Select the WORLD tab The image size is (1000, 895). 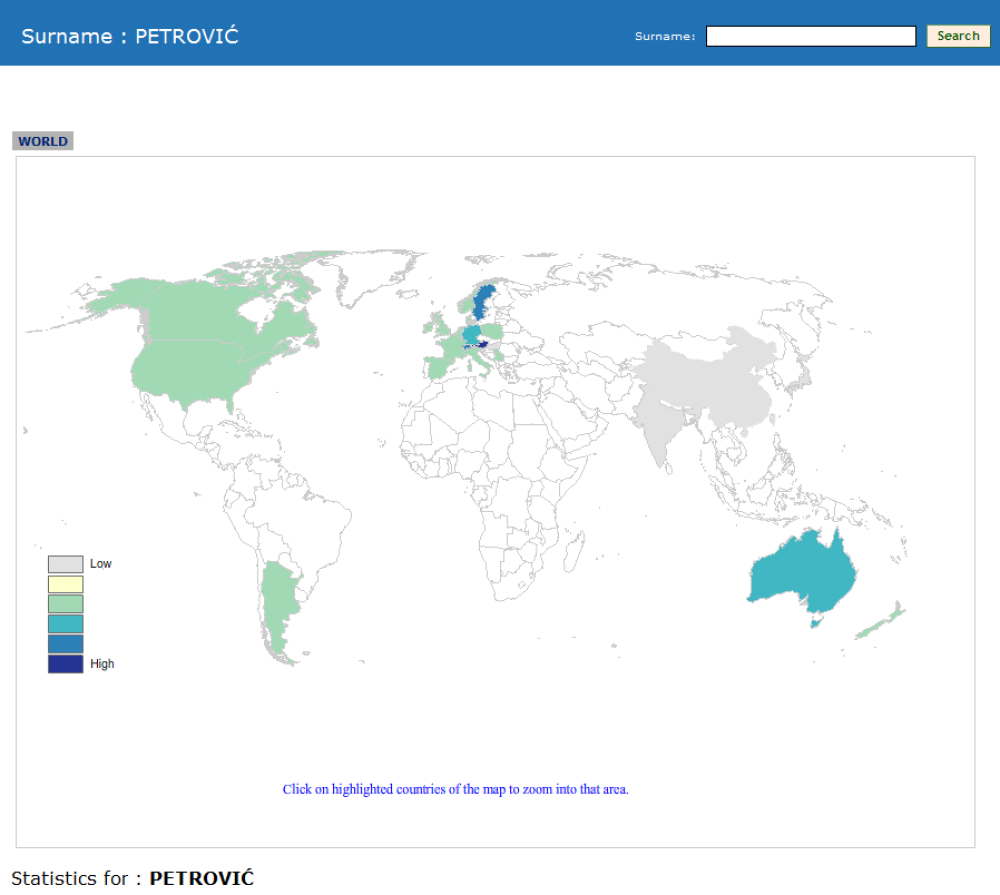(43, 141)
